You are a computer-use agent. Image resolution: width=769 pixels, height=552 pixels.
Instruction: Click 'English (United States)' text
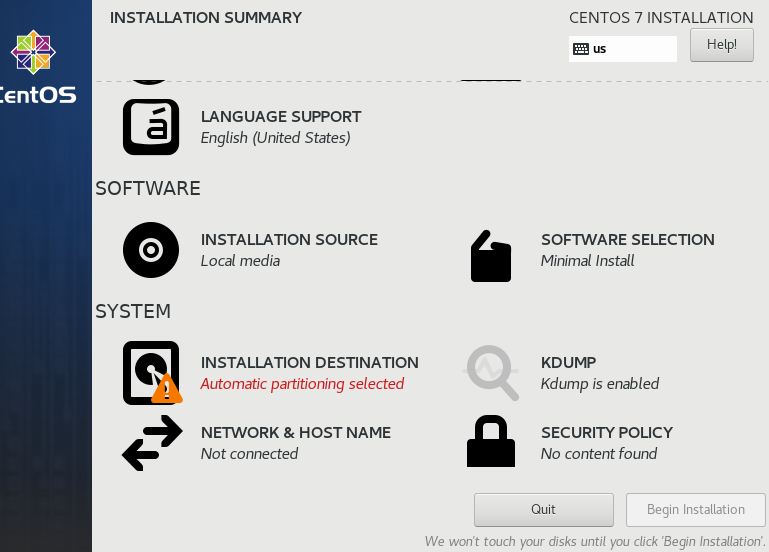coord(276,138)
